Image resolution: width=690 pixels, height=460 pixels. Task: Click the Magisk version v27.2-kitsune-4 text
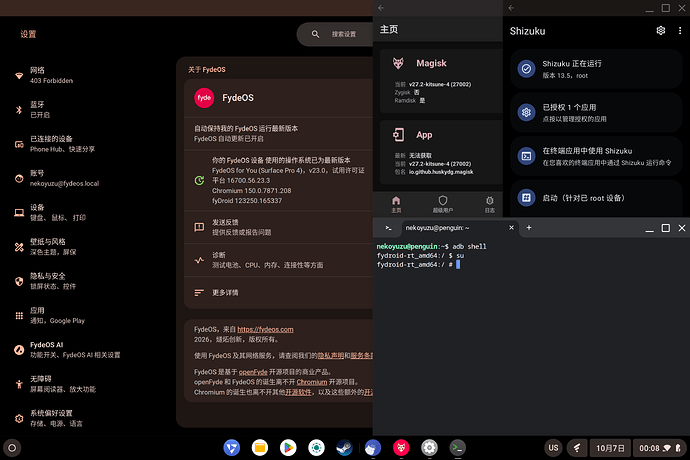[x=440, y=84]
